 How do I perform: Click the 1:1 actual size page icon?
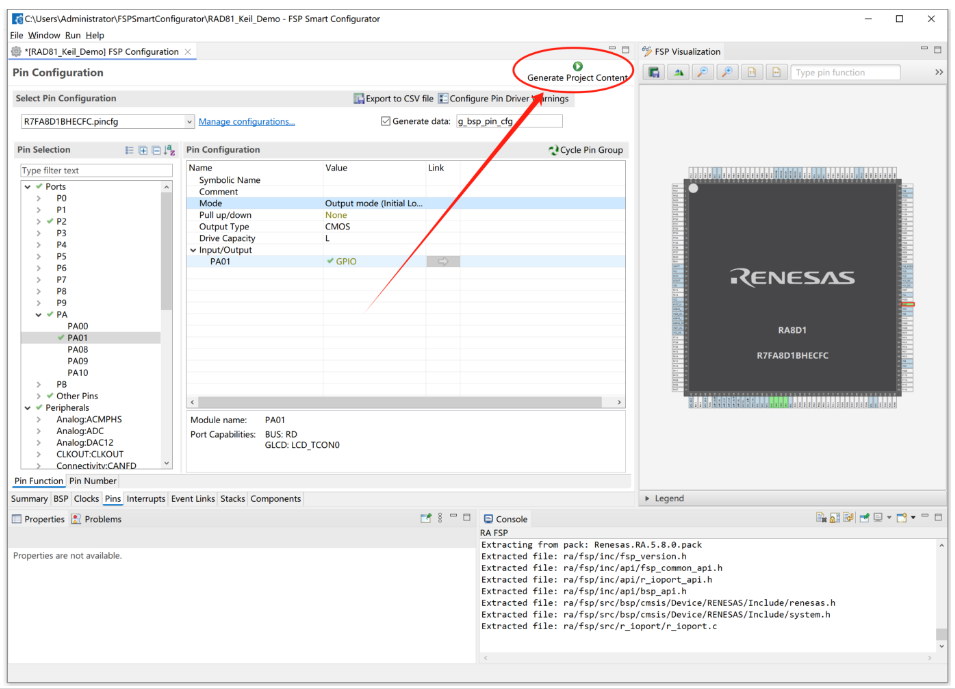click(x=752, y=72)
